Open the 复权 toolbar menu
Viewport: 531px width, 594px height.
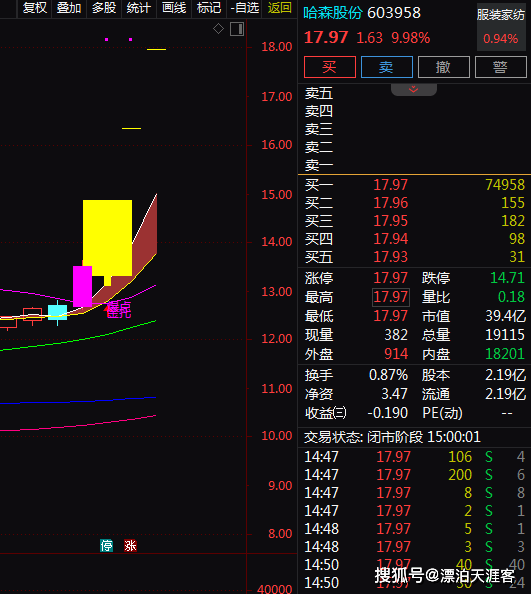[x=35, y=8]
